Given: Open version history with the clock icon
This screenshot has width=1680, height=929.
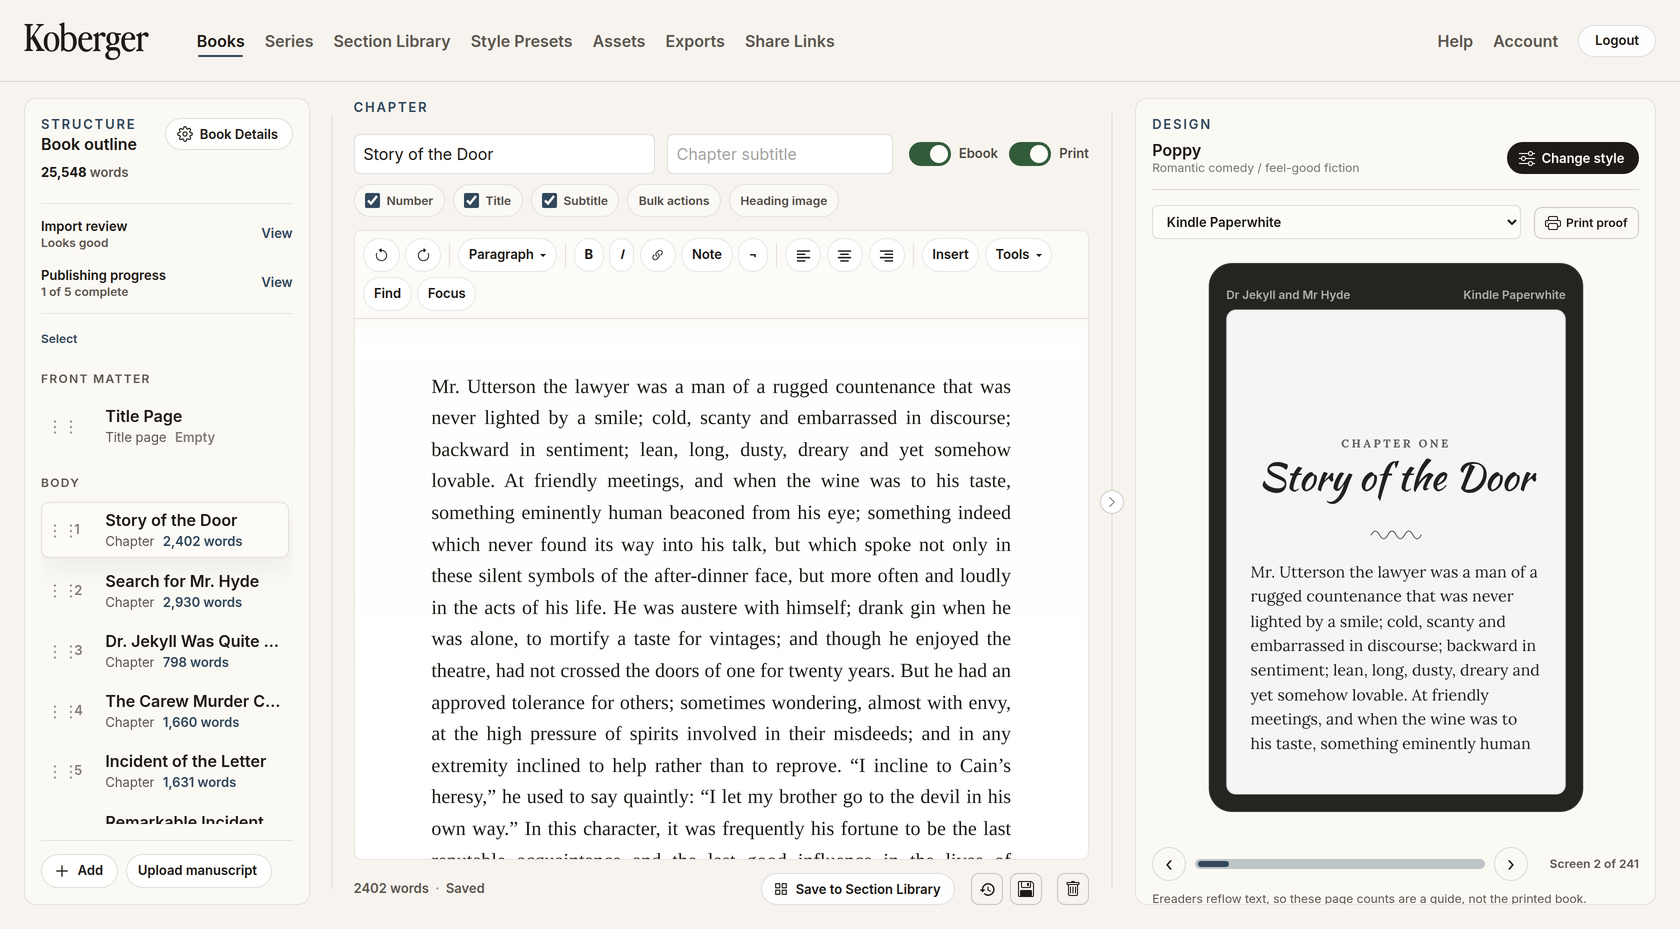Looking at the screenshot, I should click(987, 889).
